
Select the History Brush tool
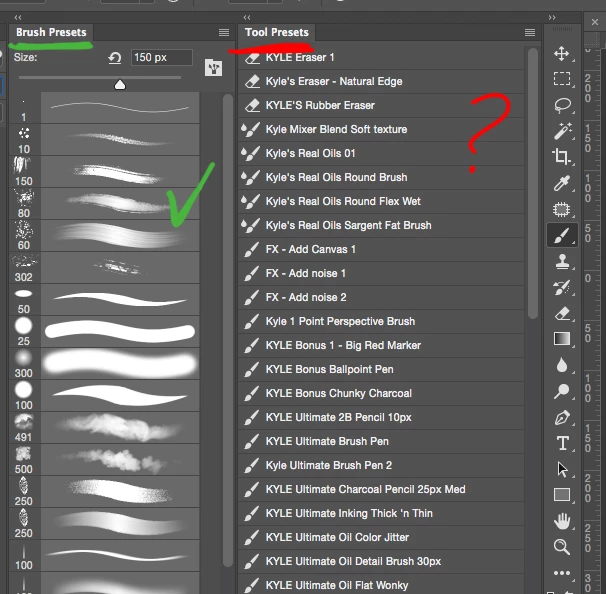point(562,288)
